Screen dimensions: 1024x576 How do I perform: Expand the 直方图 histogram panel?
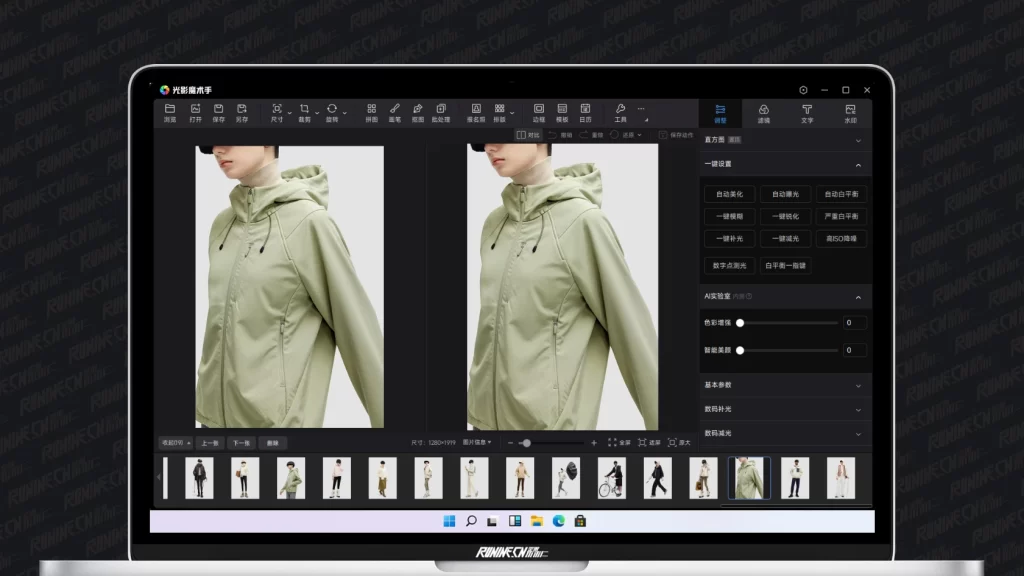857,140
